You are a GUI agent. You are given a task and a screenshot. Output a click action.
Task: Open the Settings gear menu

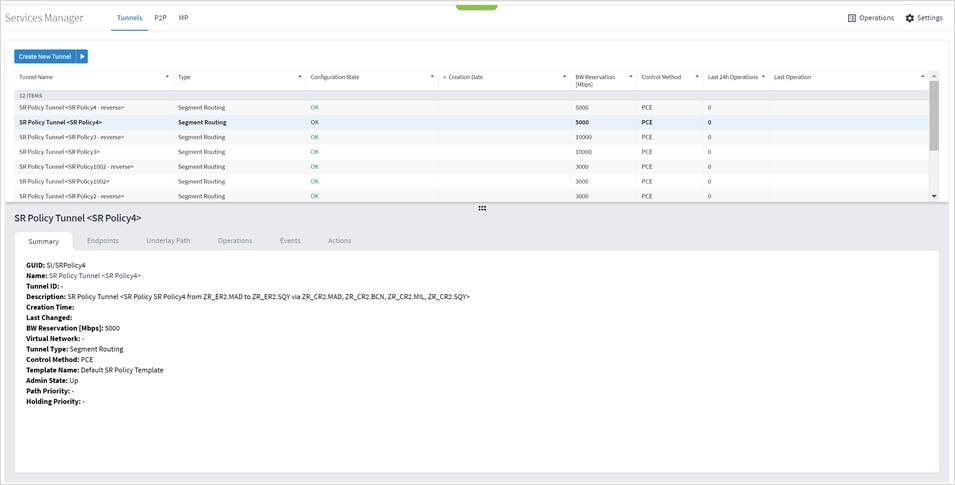[924, 18]
